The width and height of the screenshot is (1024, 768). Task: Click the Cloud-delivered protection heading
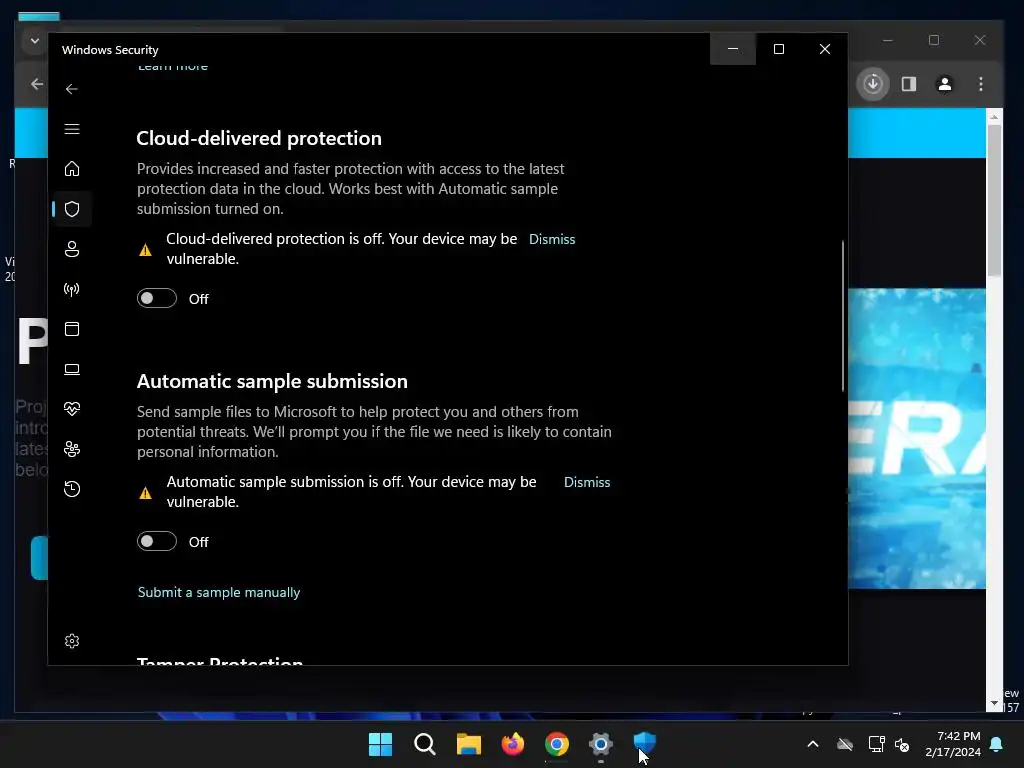click(x=259, y=138)
